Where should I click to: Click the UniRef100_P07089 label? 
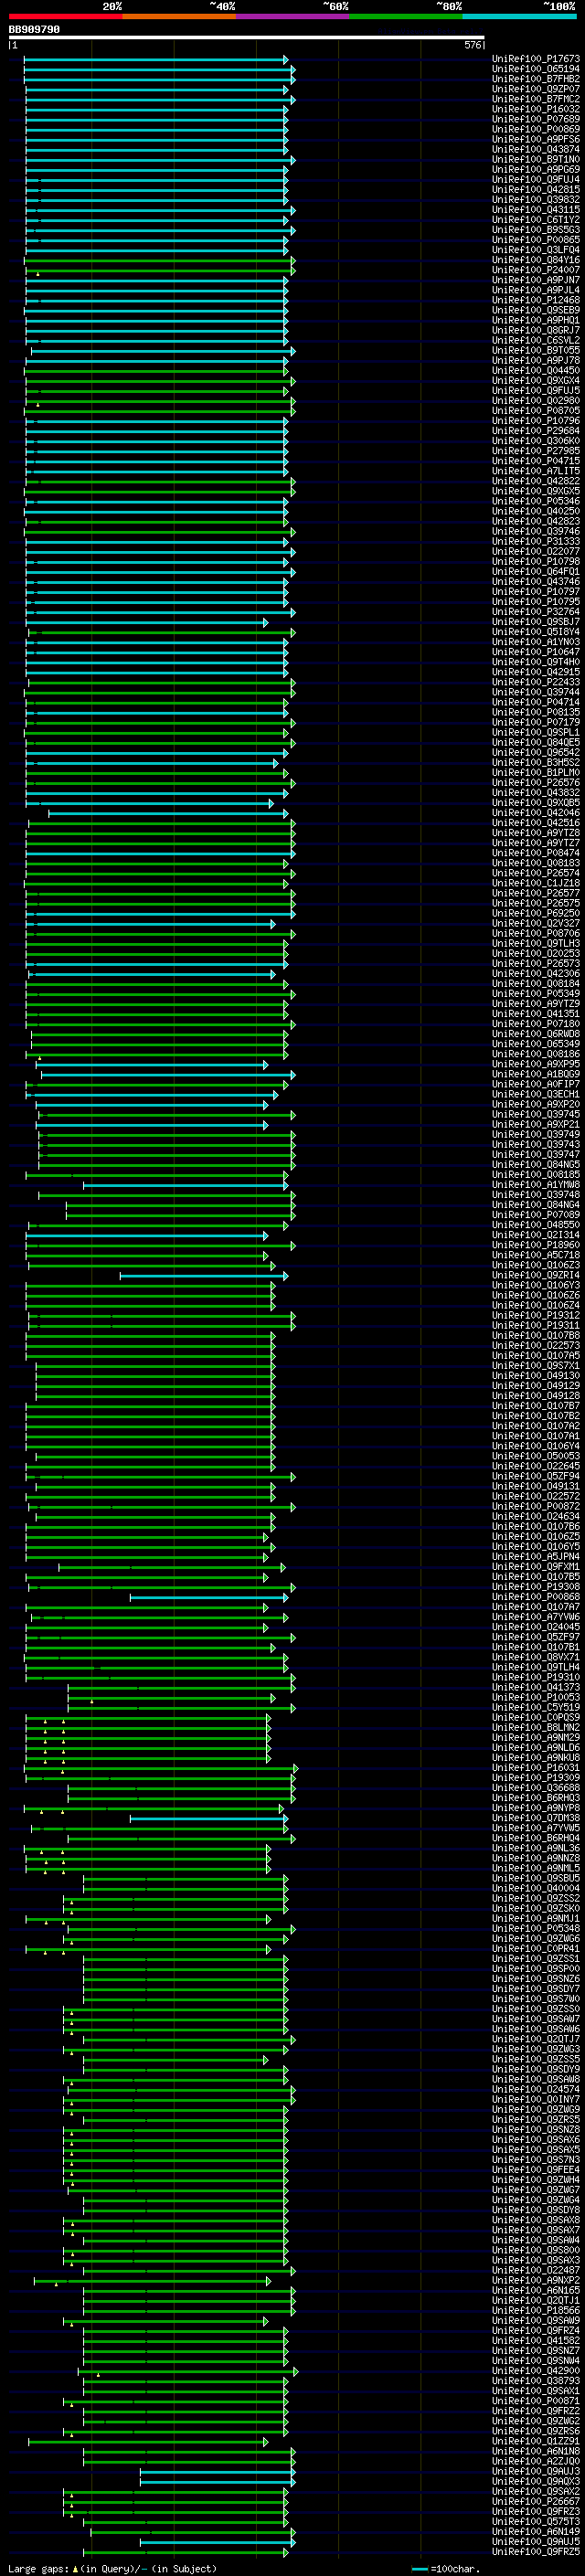tap(536, 1215)
